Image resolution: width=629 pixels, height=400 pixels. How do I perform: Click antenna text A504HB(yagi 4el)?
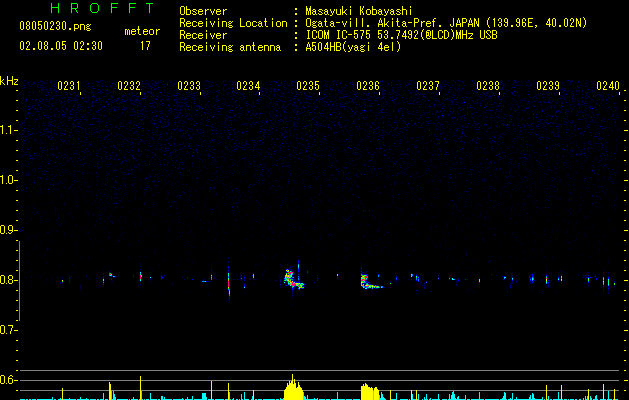(x=353, y=47)
